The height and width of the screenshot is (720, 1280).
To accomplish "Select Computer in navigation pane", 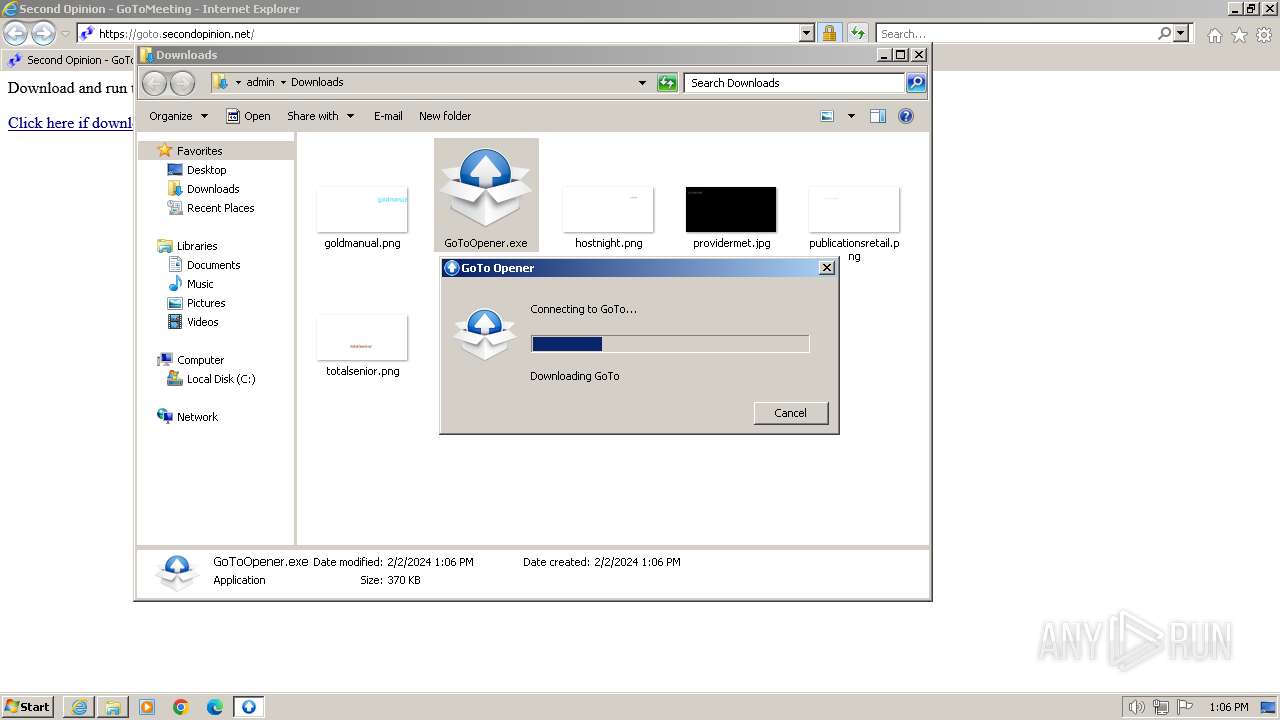I will 200,360.
